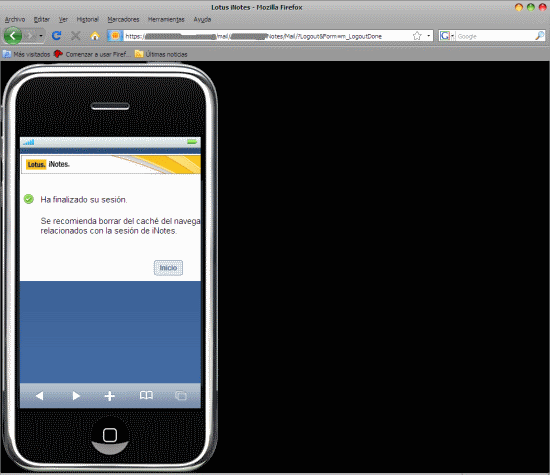
Task: Open the Herramientas menu
Action: (166, 19)
